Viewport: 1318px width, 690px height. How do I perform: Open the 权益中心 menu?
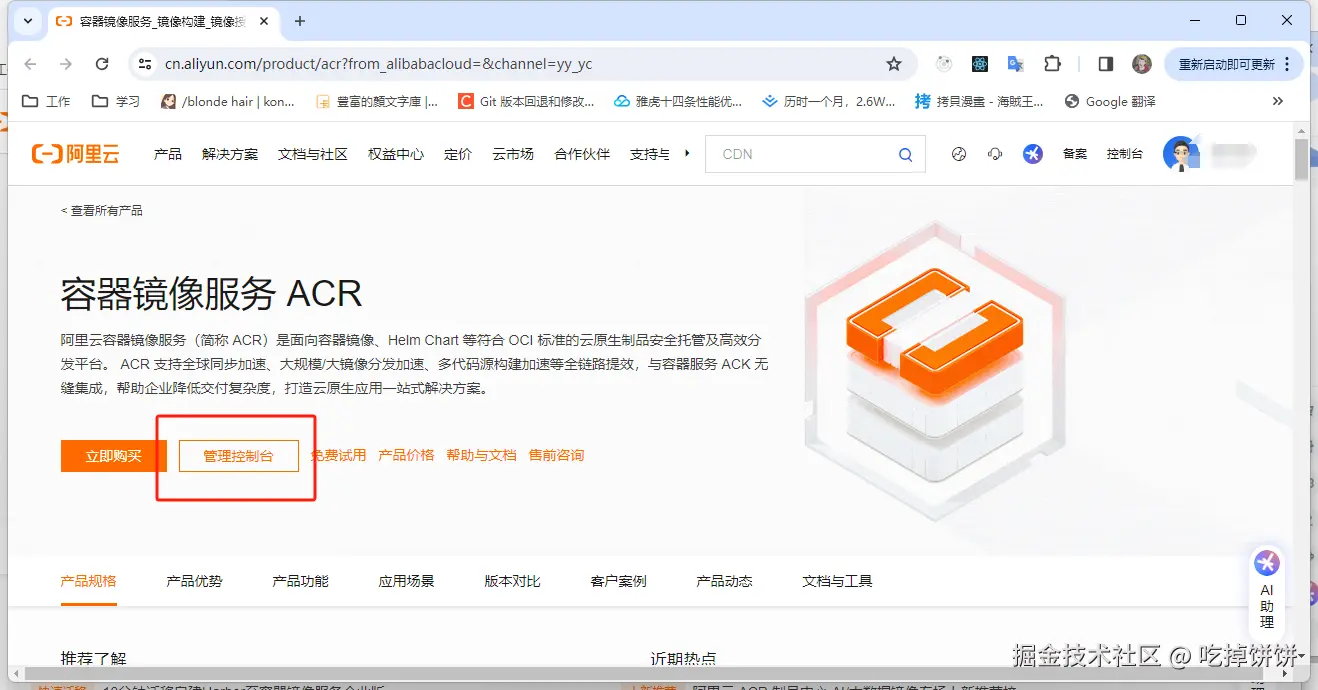click(x=396, y=154)
